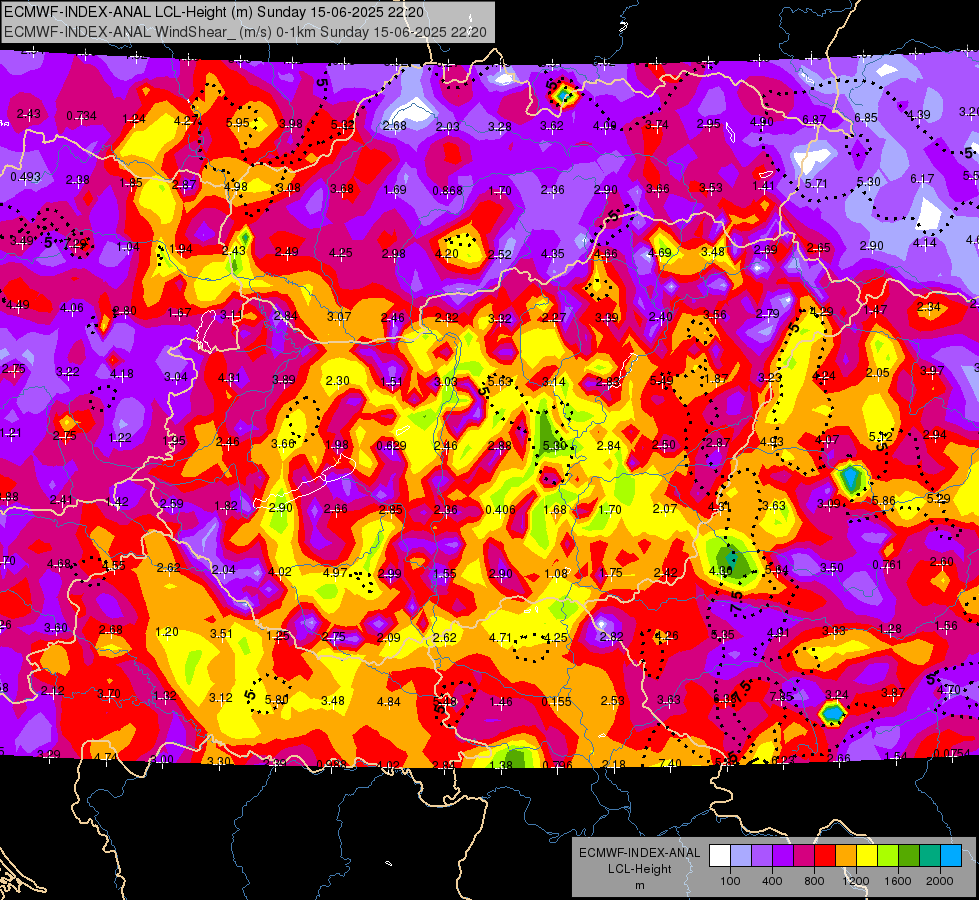Screen dimensions: 979x900
Task: Click the red legend swatch
Action: tap(825, 856)
